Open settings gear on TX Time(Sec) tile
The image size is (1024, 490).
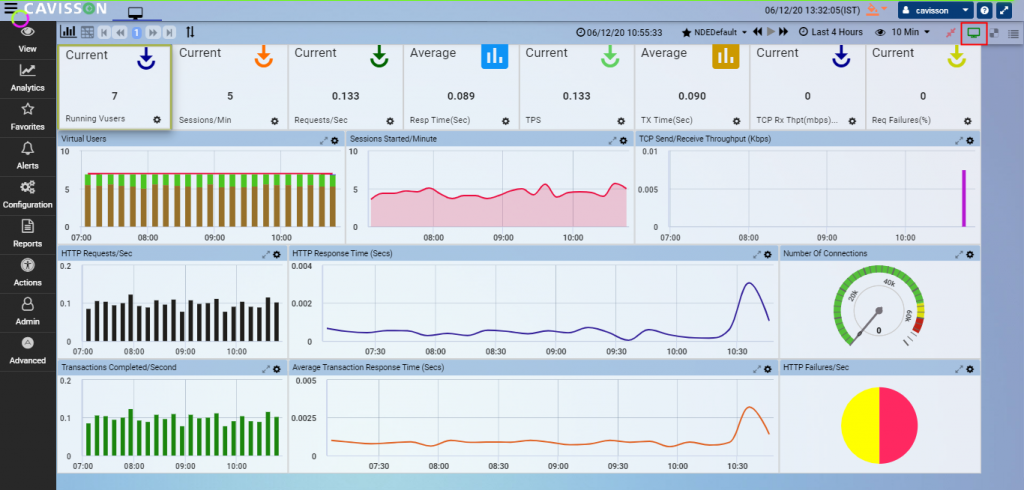[x=737, y=121]
